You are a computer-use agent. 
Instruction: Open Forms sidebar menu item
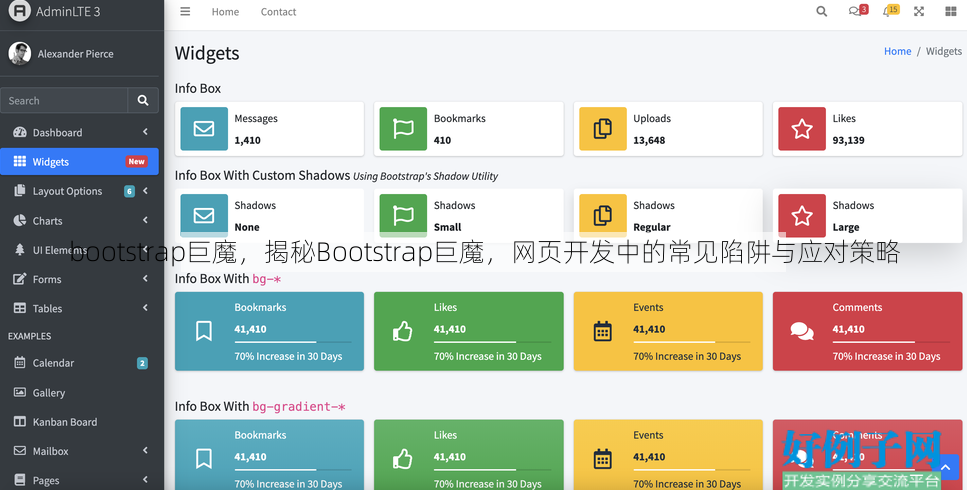(x=79, y=279)
